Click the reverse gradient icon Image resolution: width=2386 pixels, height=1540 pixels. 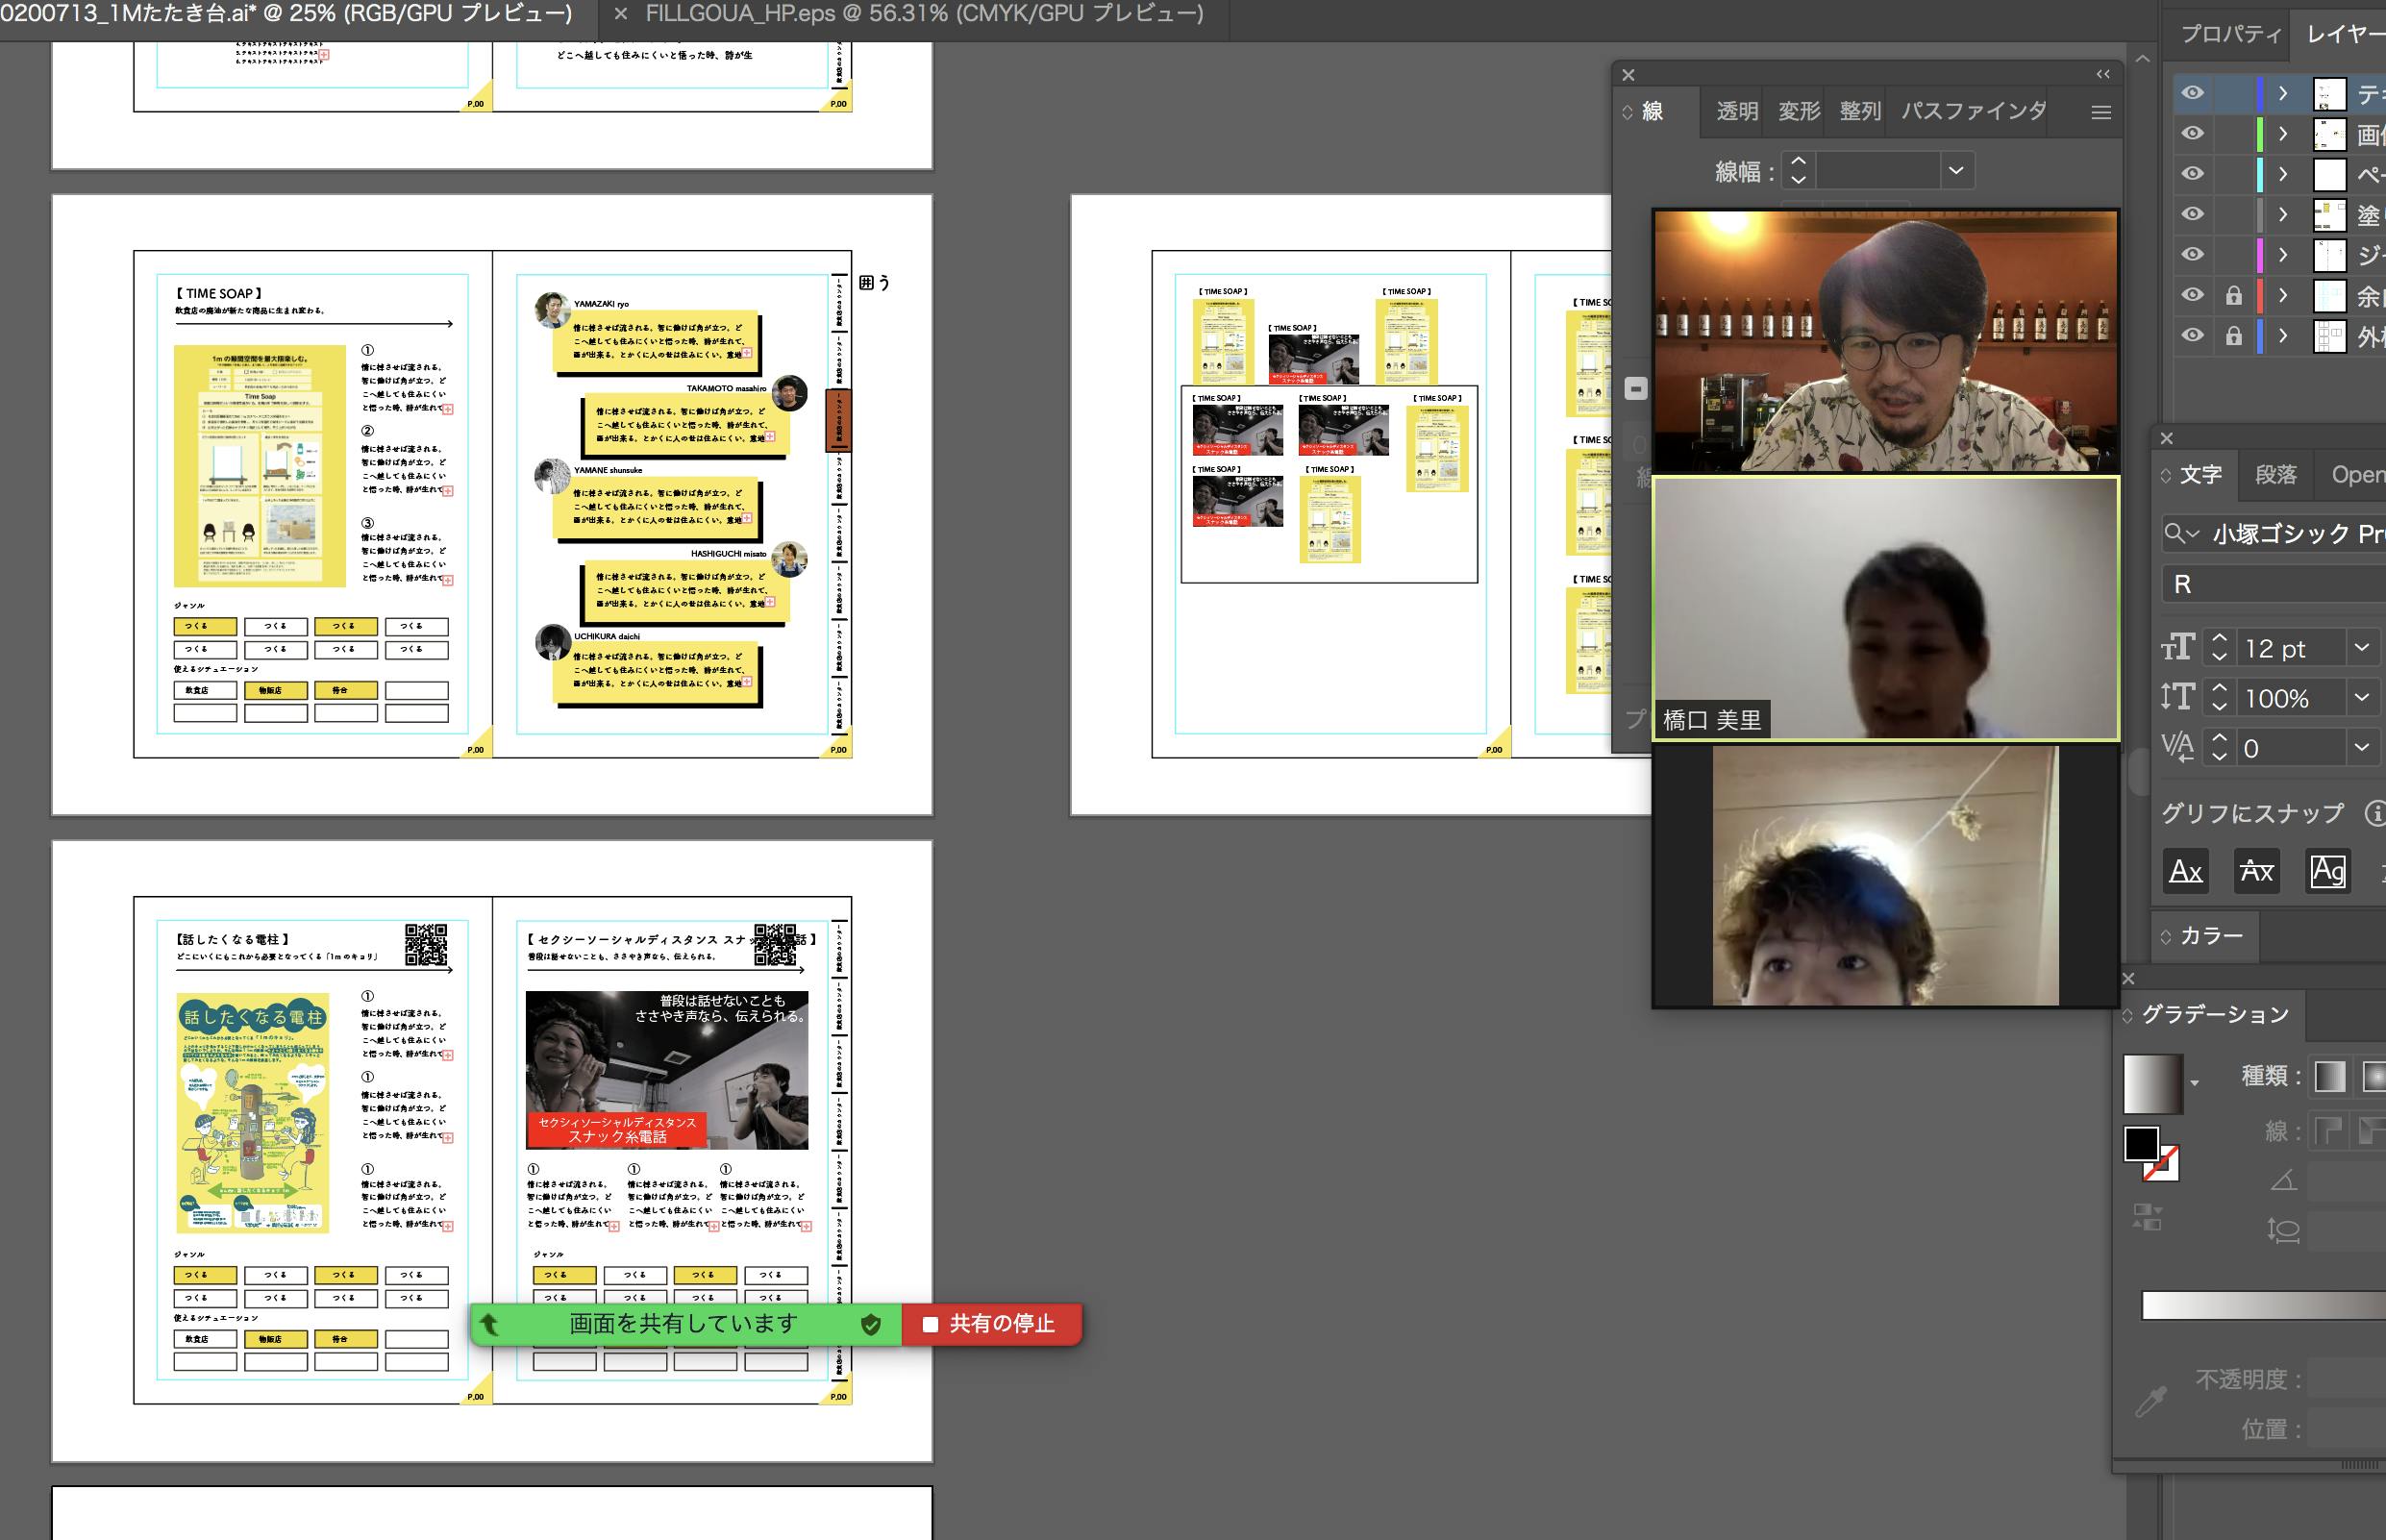pos(2147,1217)
